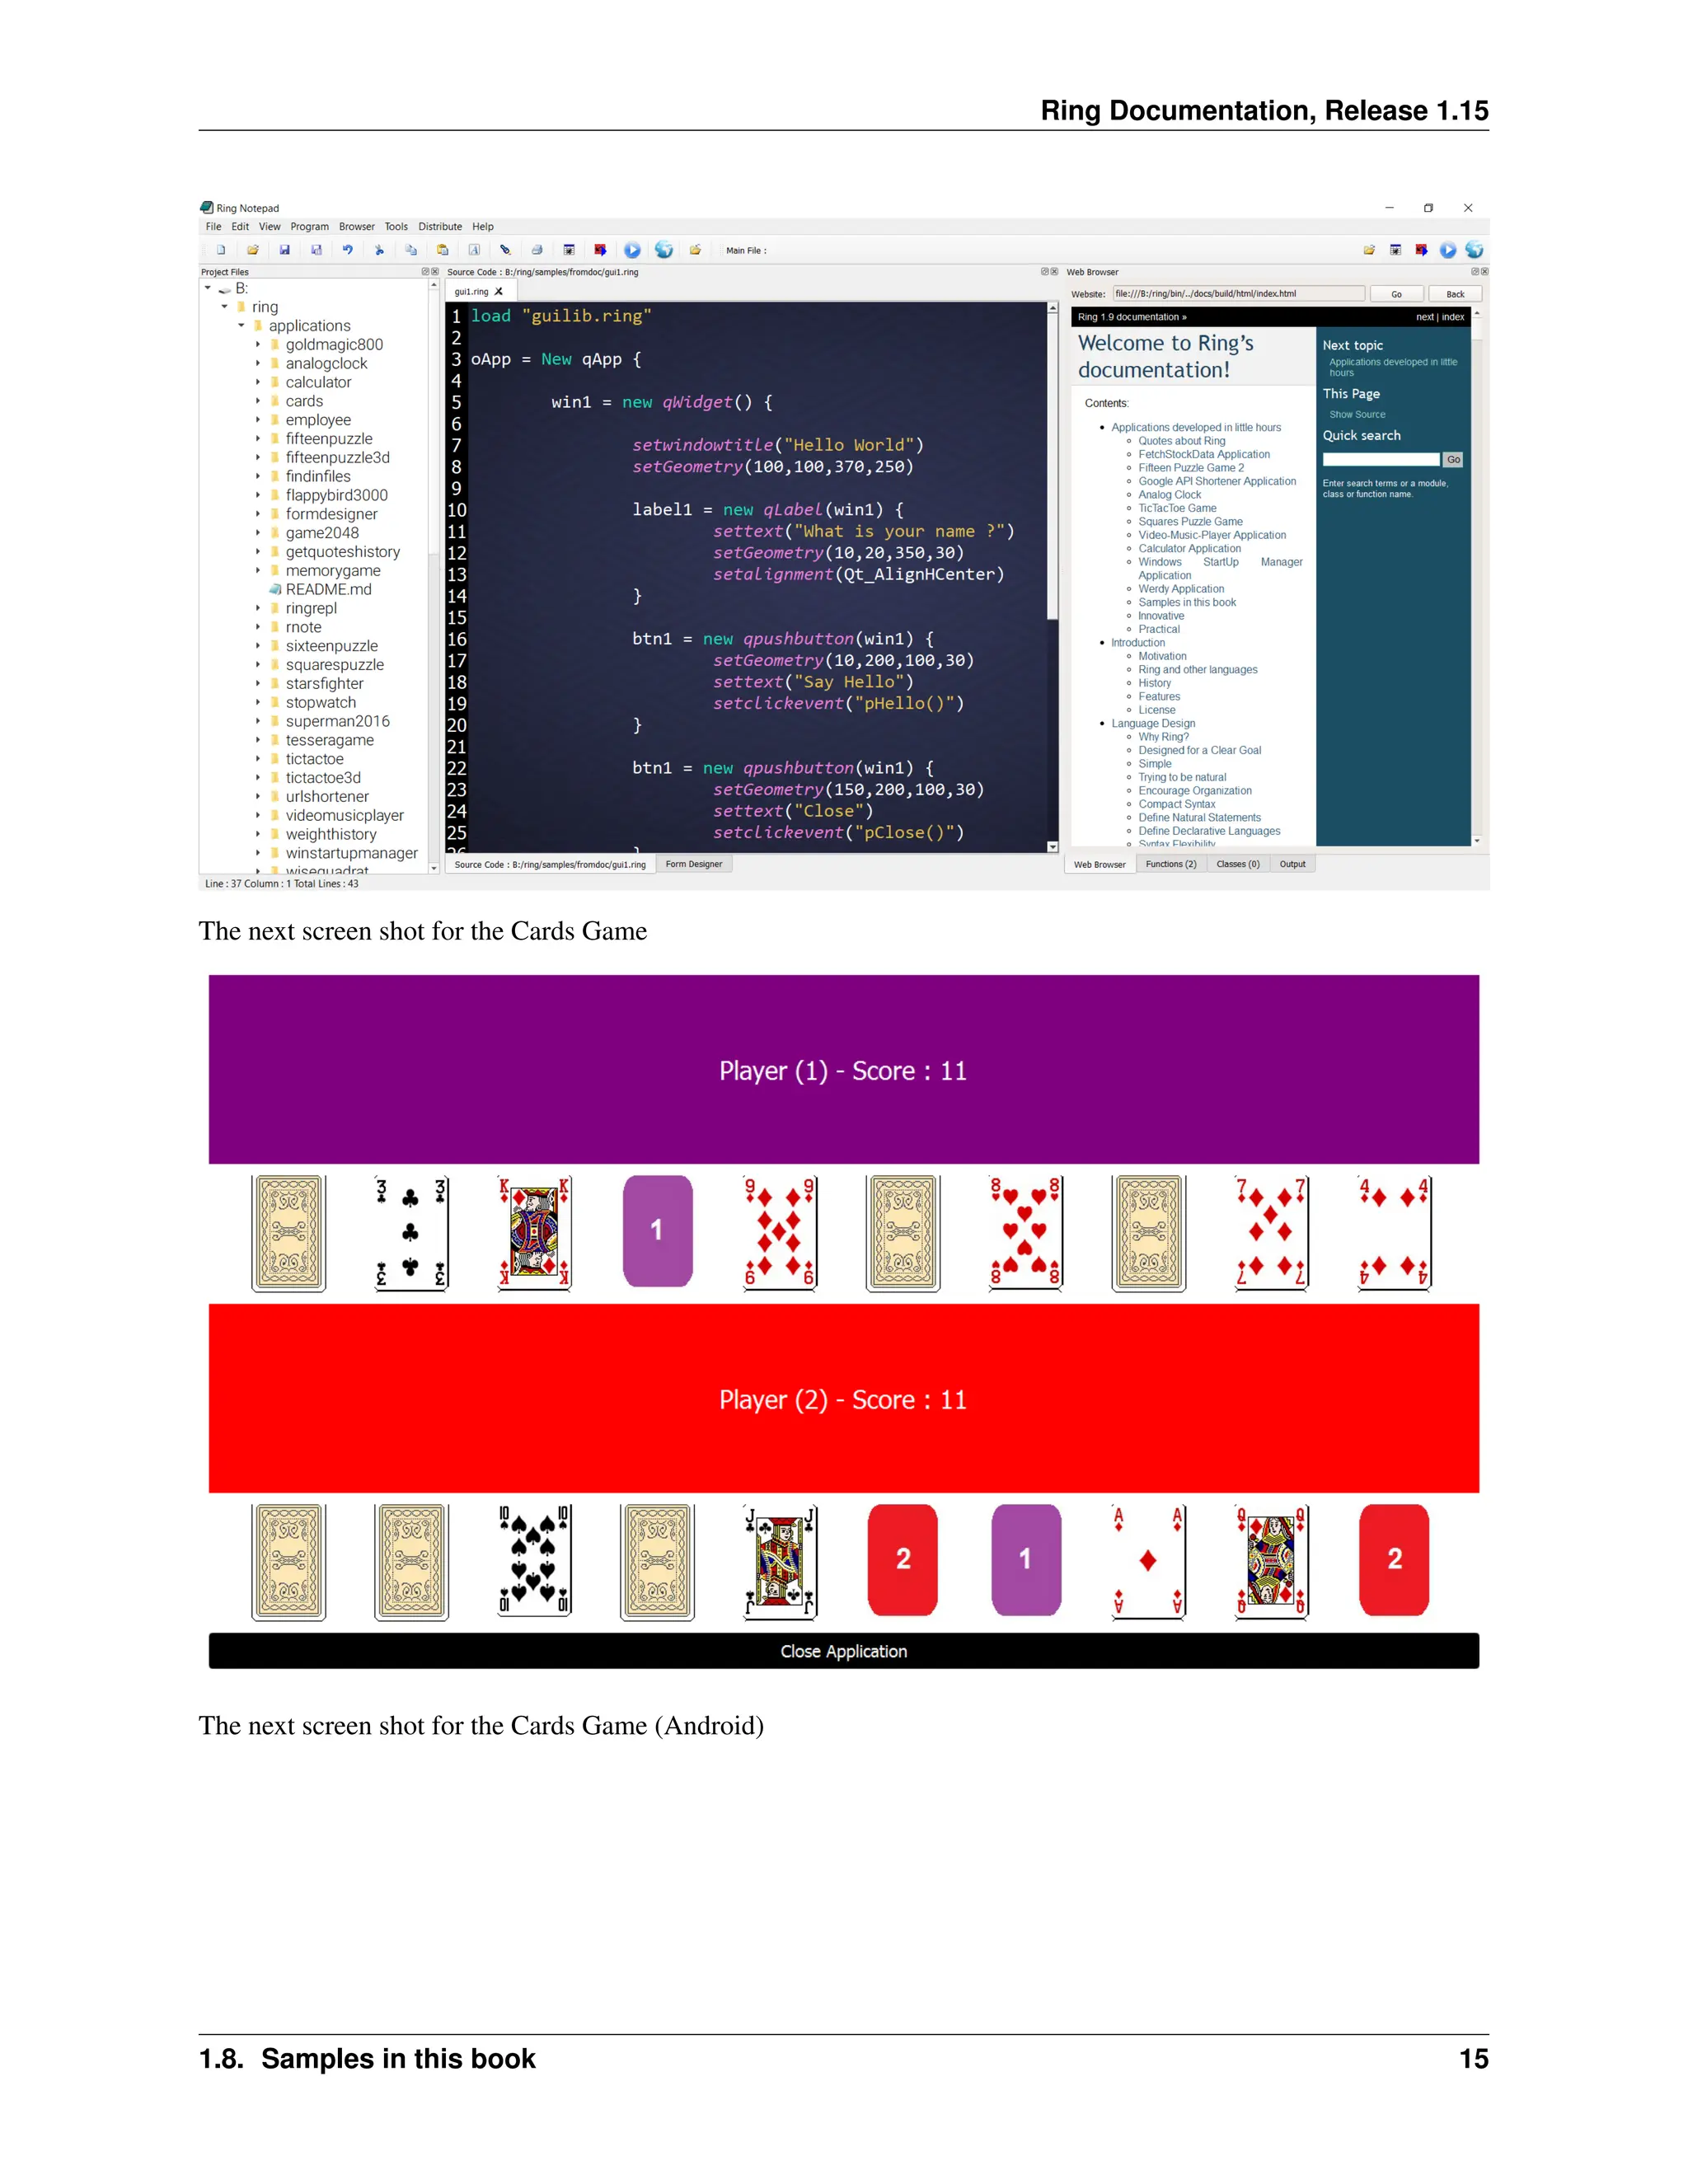Click the King of hearts card
This screenshot has width=1688, height=2184.
click(535, 1231)
